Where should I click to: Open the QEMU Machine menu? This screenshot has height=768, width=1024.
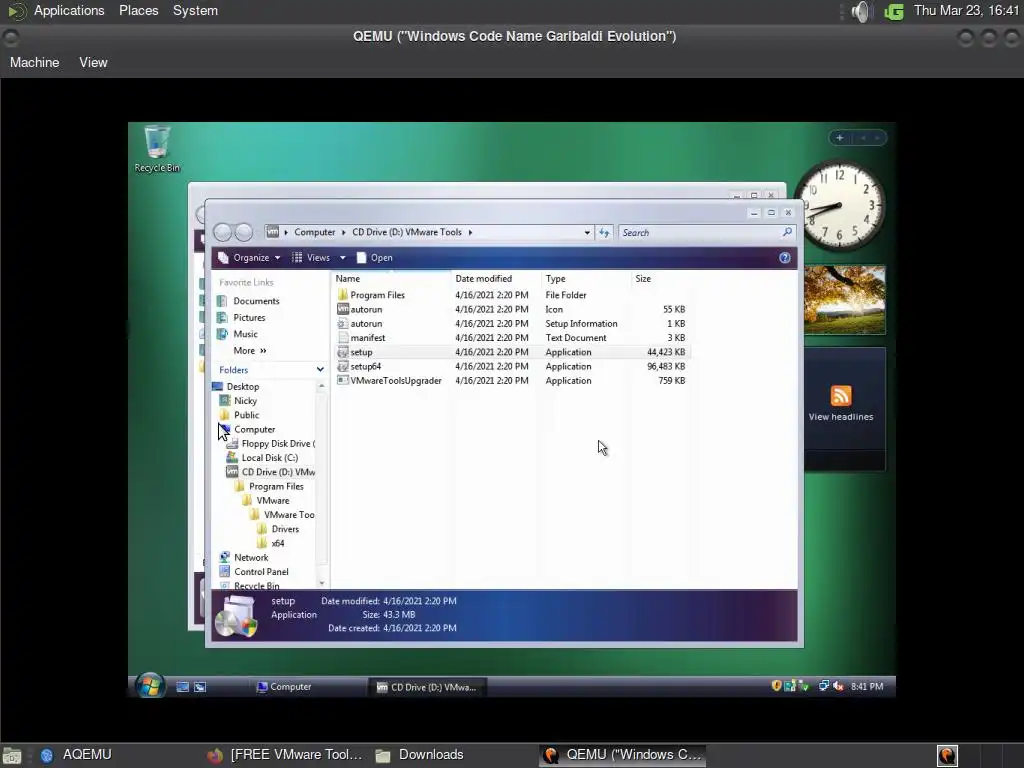tap(35, 63)
